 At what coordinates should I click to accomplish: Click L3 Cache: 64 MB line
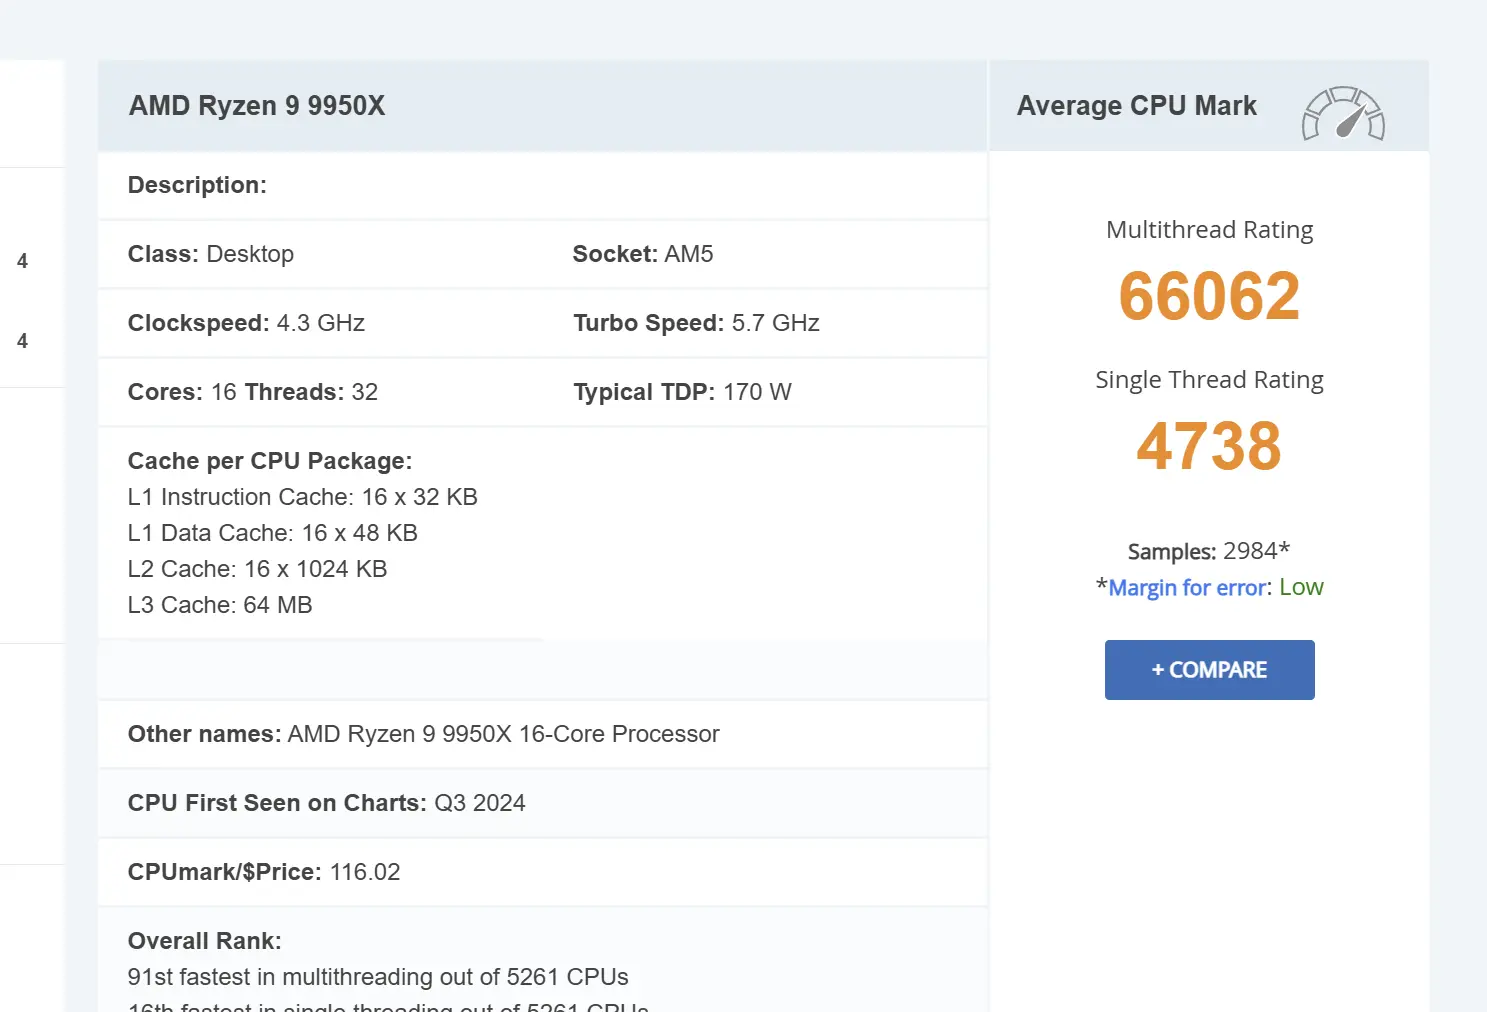coord(220,605)
